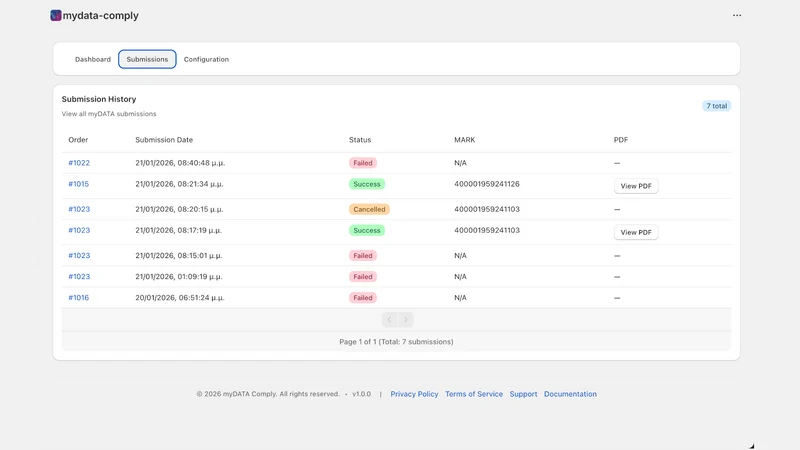This screenshot has height=450, width=800.
Task: Click the MARK column header
Action: click(x=464, y=140)
